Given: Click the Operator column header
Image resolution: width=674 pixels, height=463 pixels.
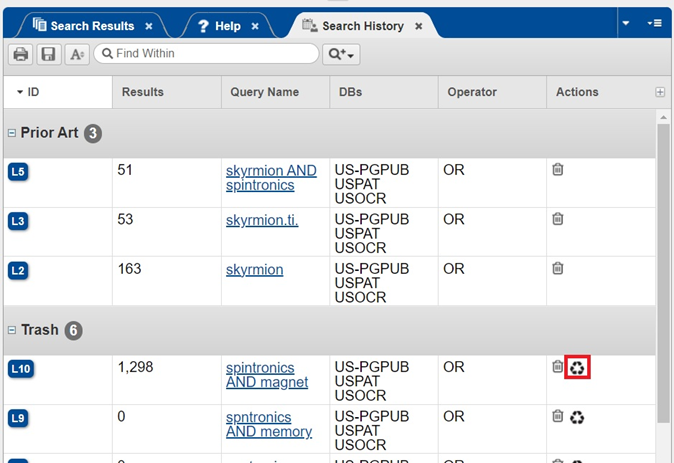Looking at the screenshot, I should [492, 92].
